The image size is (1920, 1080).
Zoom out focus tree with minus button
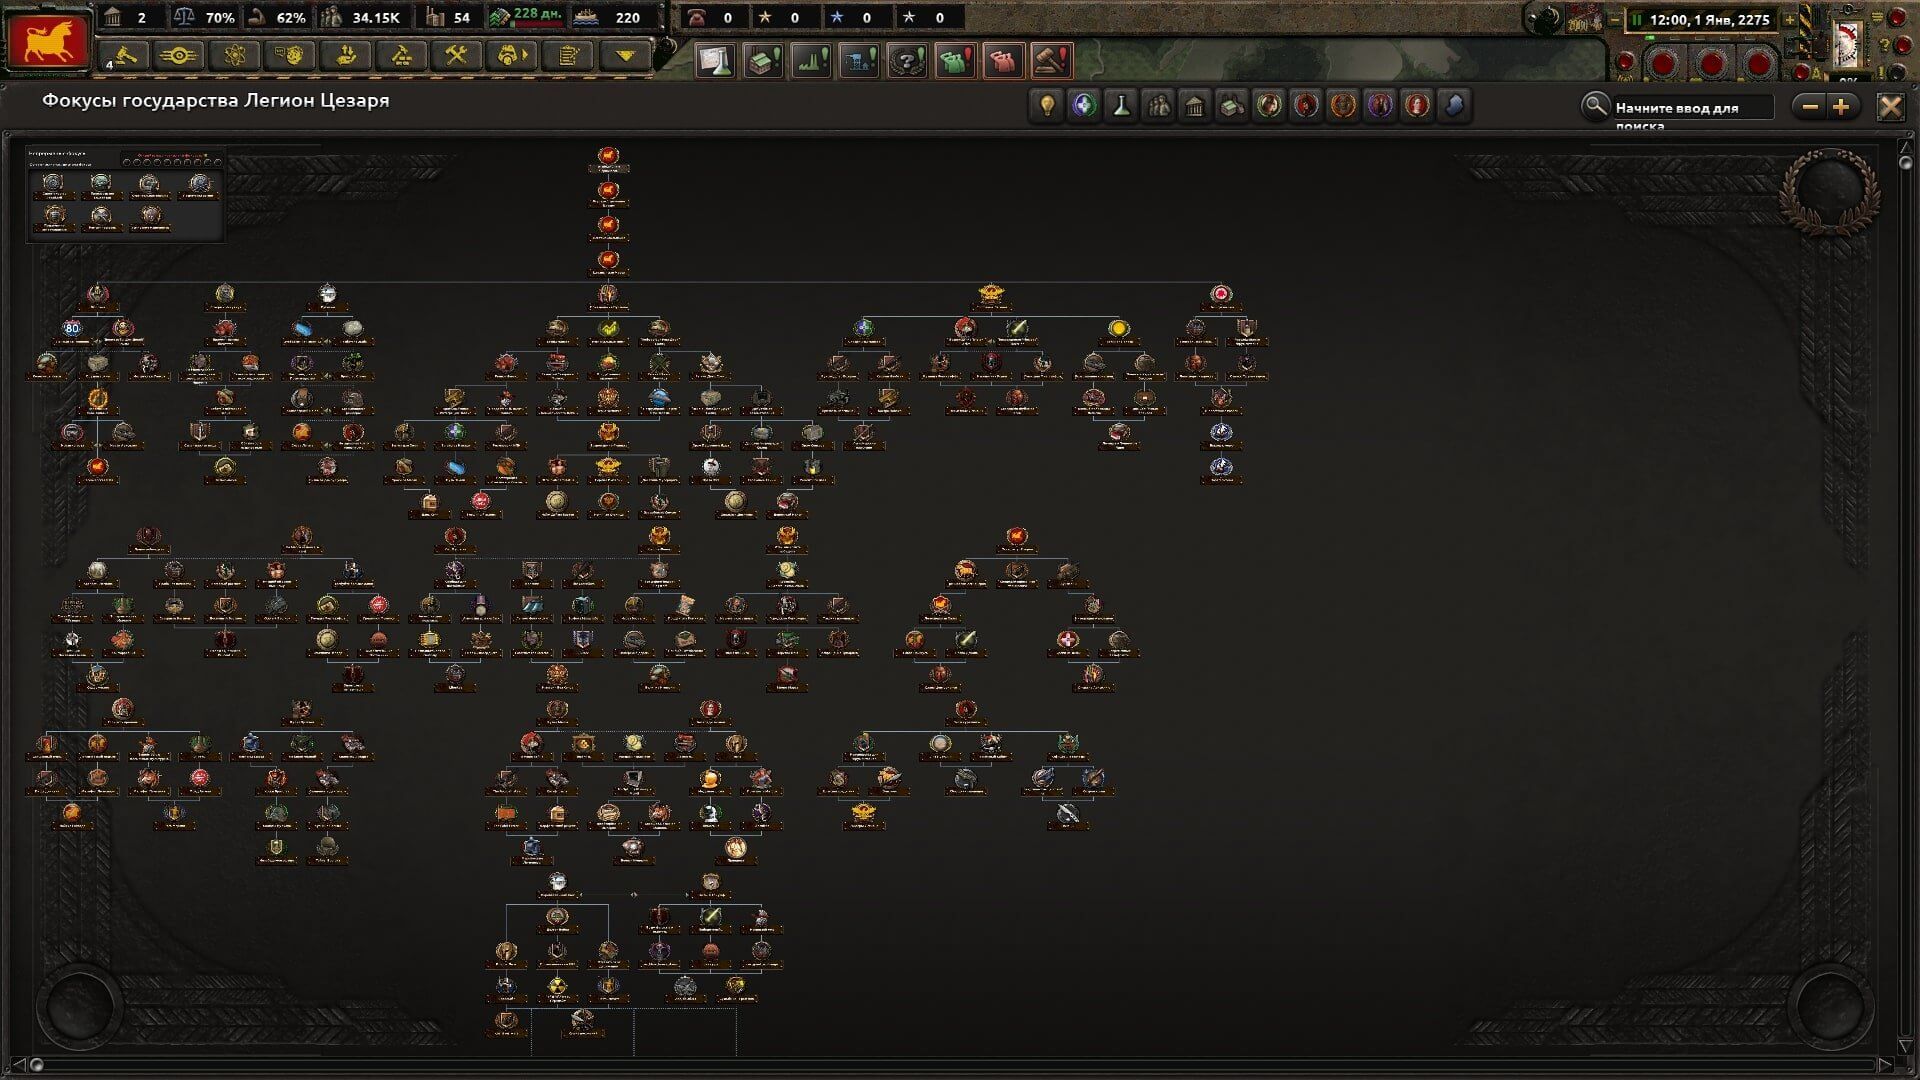tap(1811, 106)
